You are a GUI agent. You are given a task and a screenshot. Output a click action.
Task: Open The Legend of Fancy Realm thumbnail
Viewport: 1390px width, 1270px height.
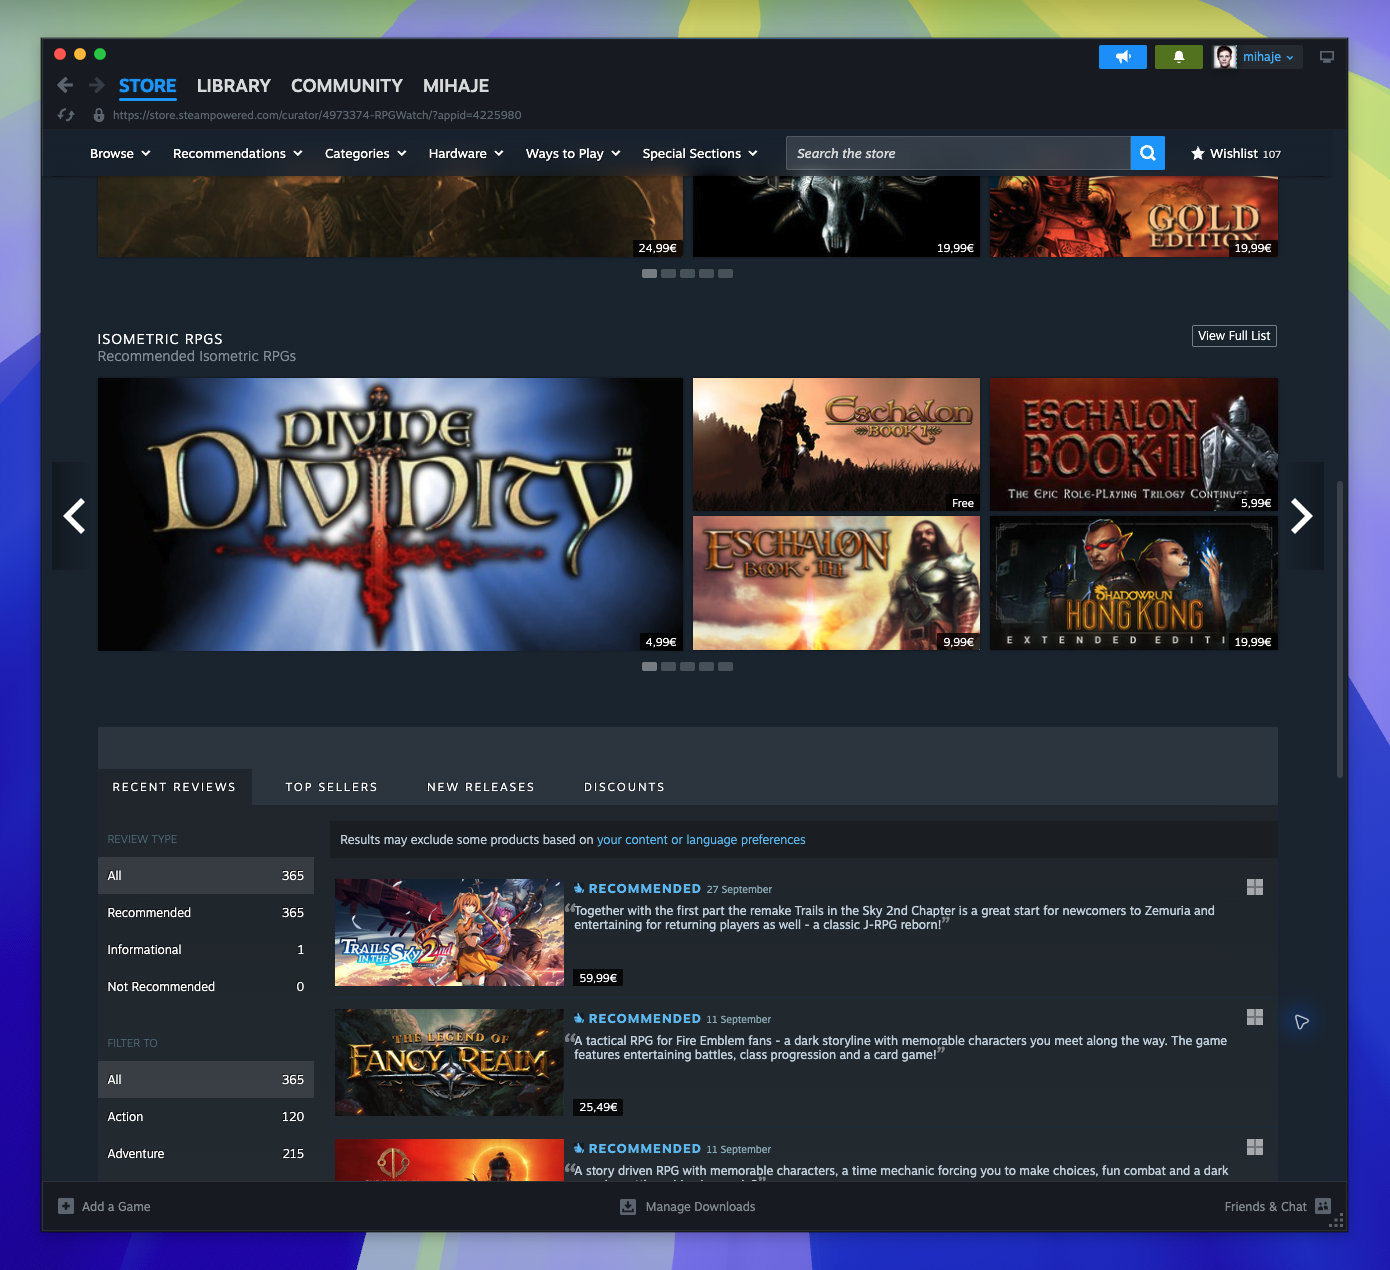[449, 1062]
